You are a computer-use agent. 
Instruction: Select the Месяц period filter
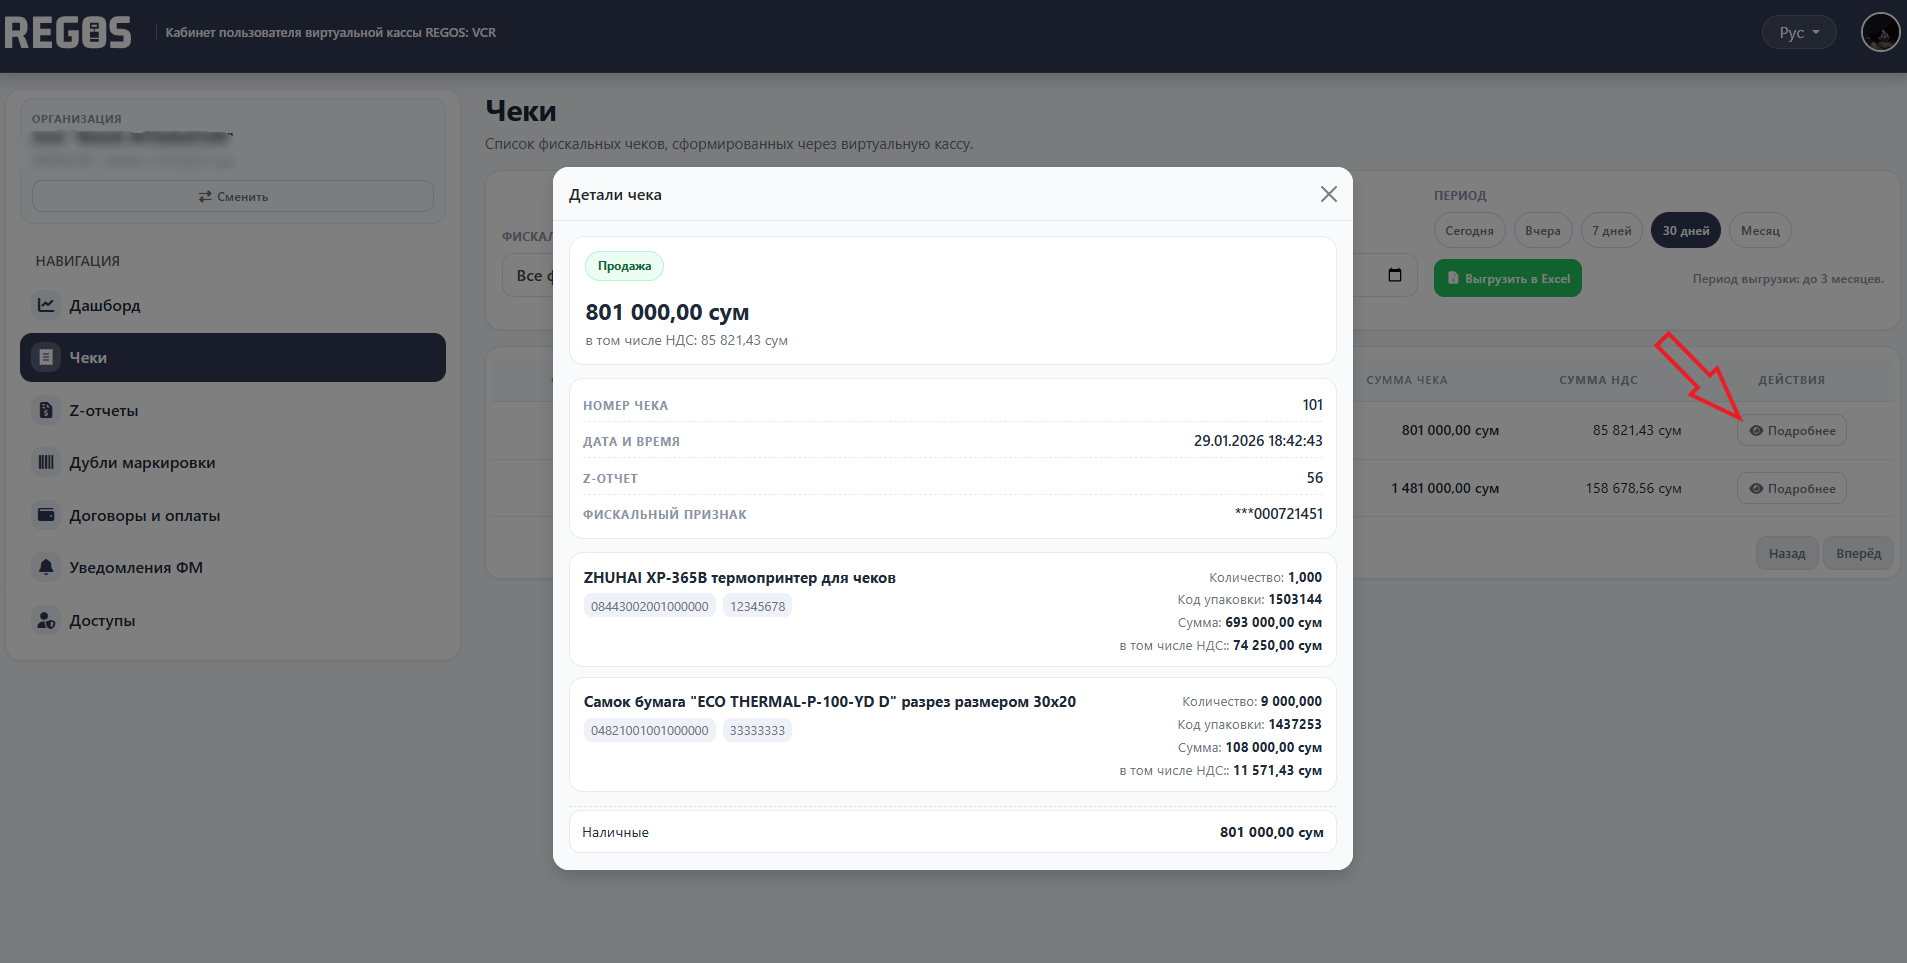(x=1760, y=231)
